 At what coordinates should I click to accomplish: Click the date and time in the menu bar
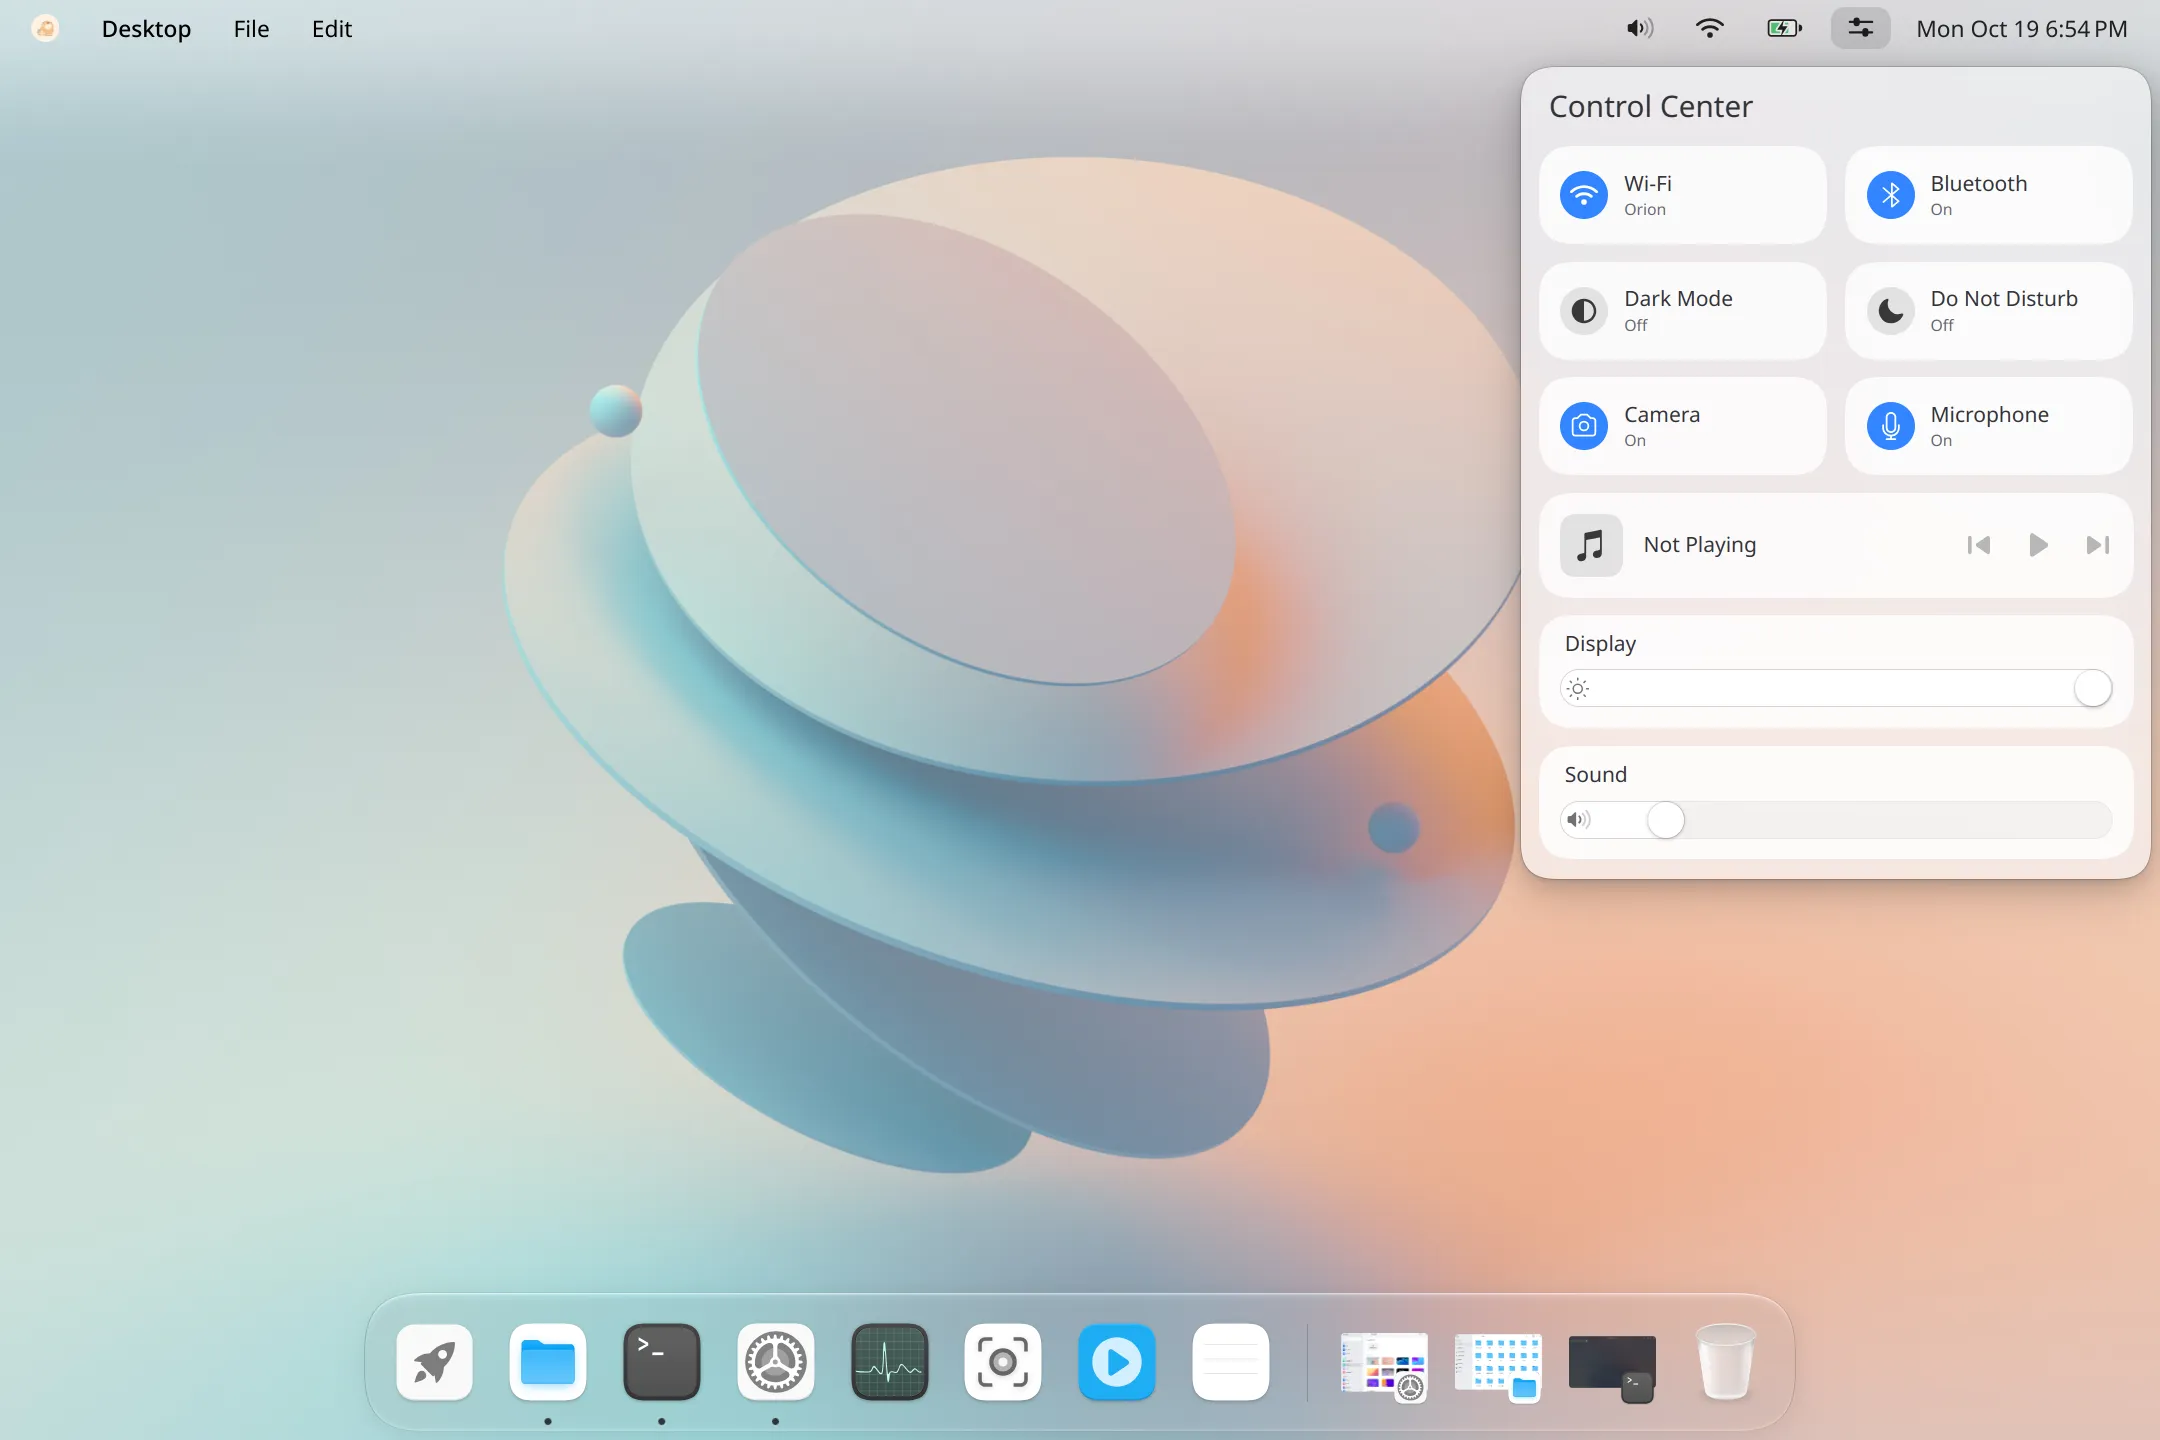click(x=2021, y=29)
